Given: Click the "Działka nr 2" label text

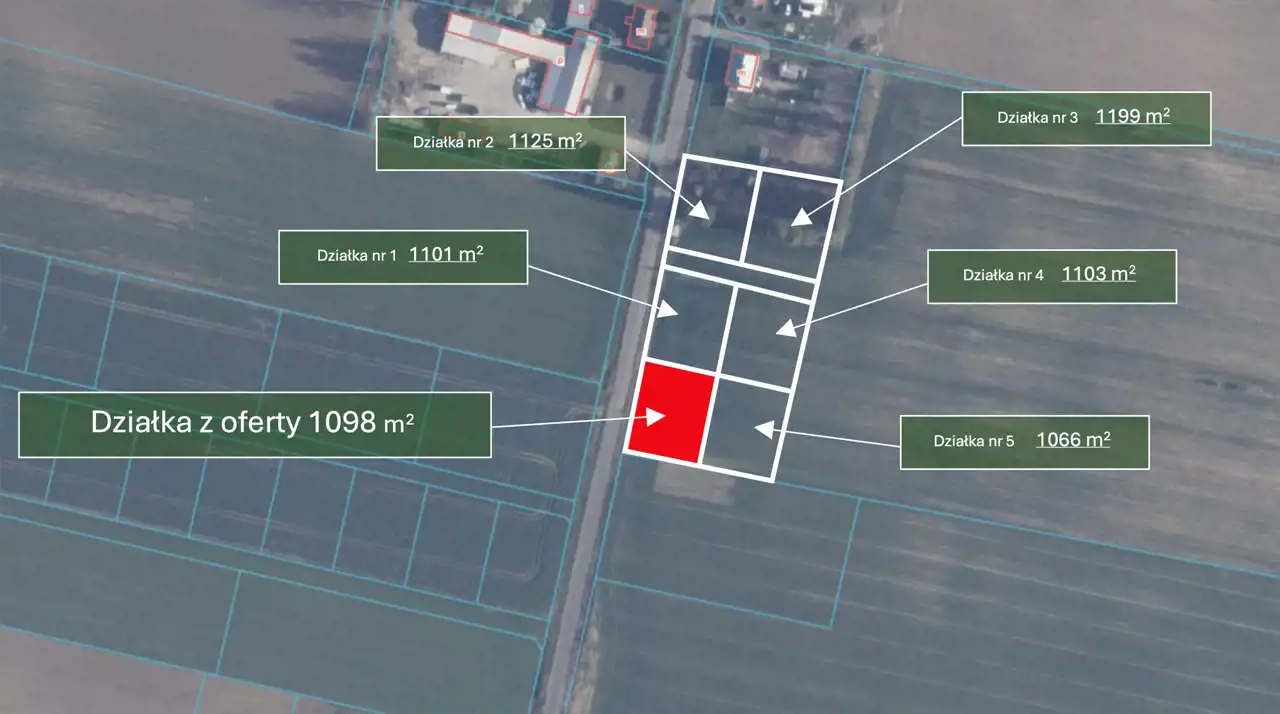Looking at the screenshot, I should coord(453,142).
